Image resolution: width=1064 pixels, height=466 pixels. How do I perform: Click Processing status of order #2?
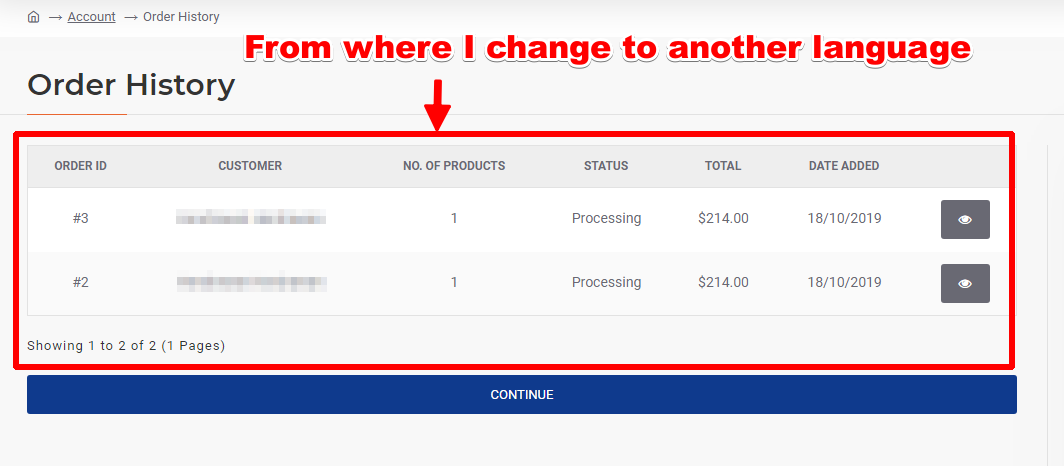607,282
